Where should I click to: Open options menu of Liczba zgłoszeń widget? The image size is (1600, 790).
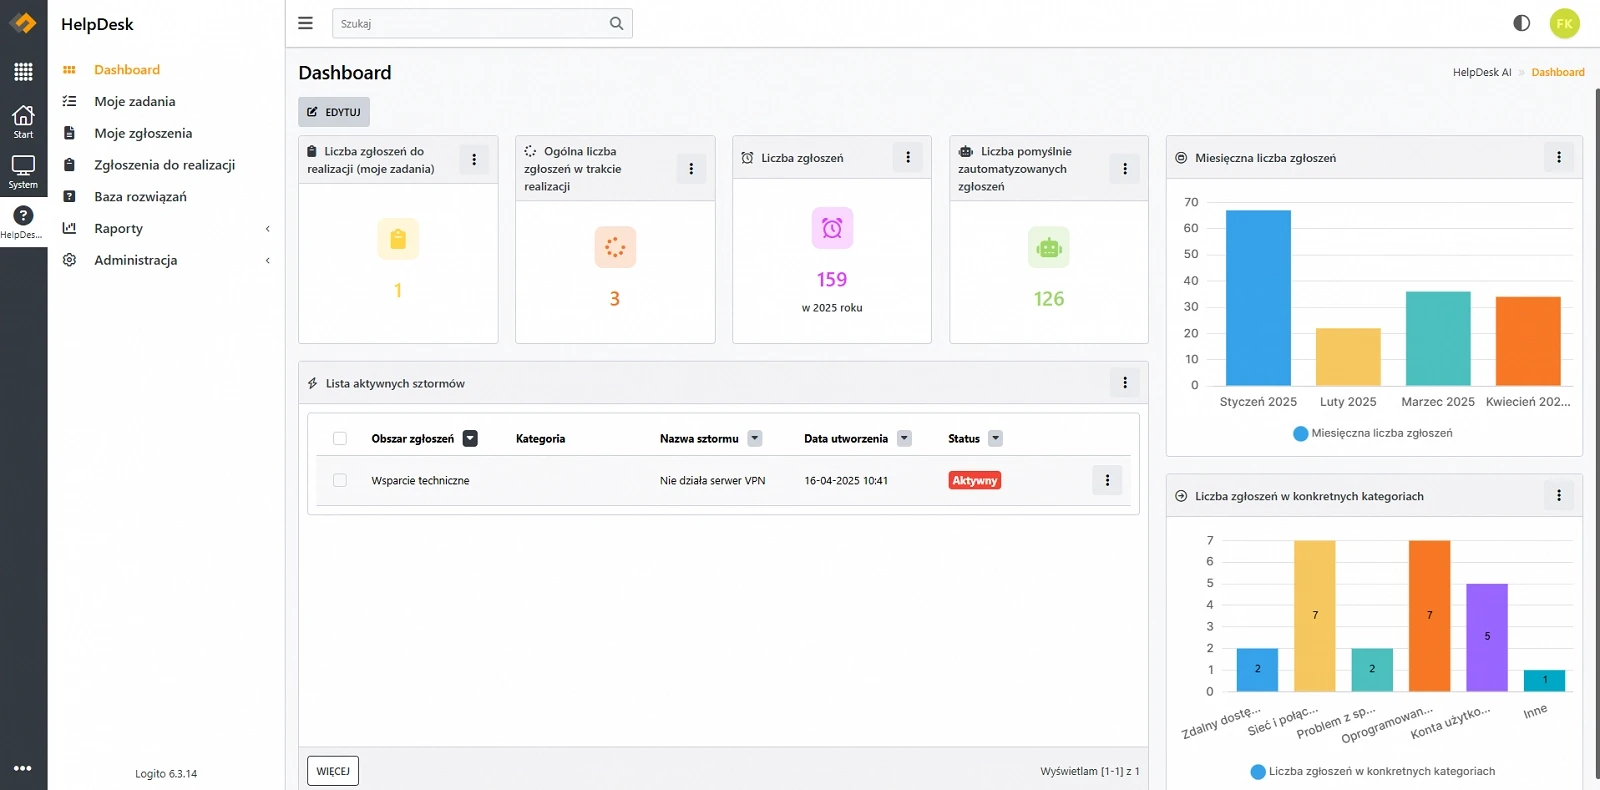[x=908, y=157]
